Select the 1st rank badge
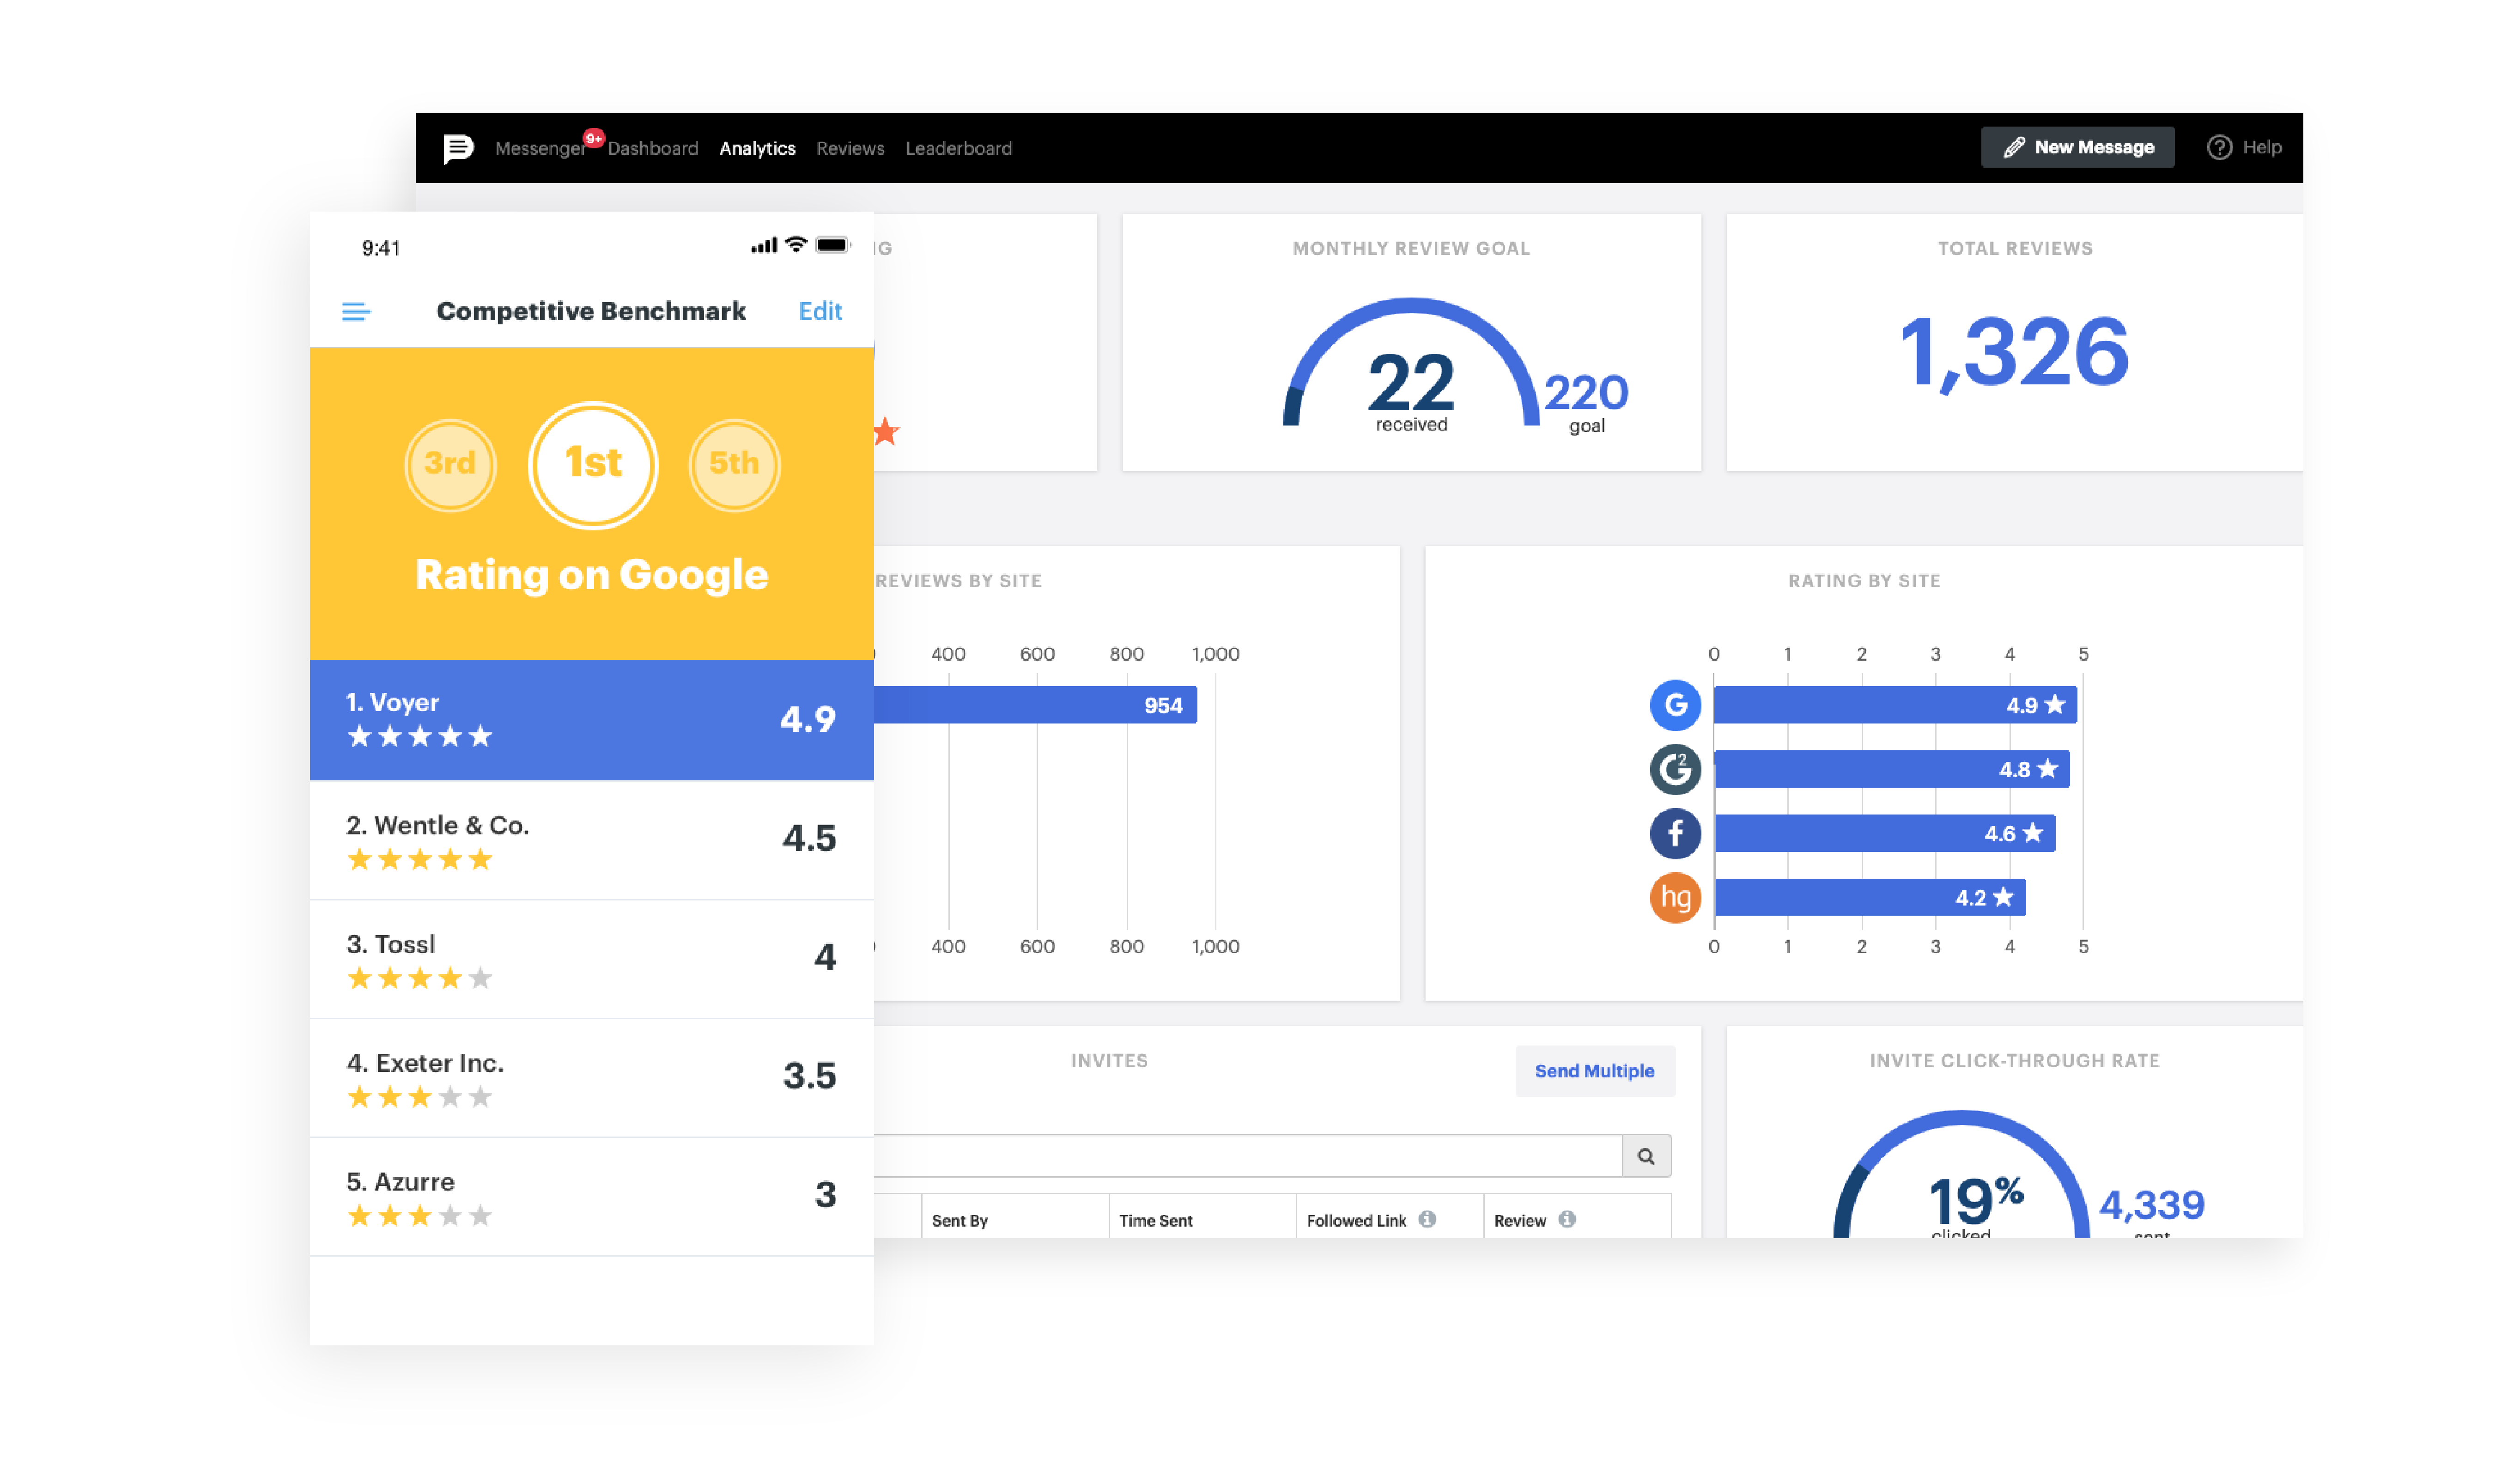 593,465
